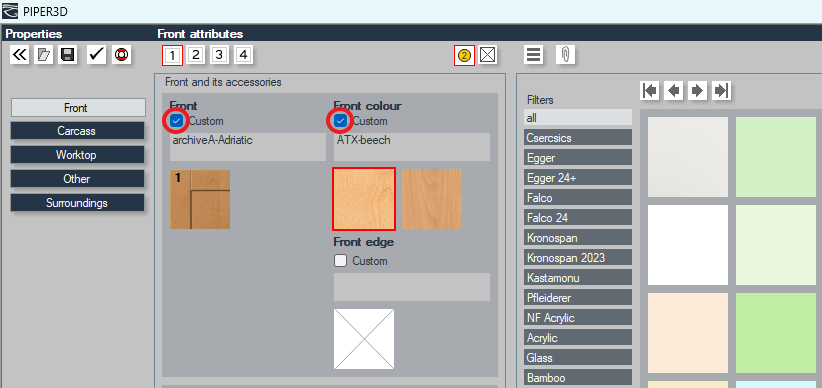Go to the last swatch page
This screenshot has width=822, height=388.
(721, 91)
